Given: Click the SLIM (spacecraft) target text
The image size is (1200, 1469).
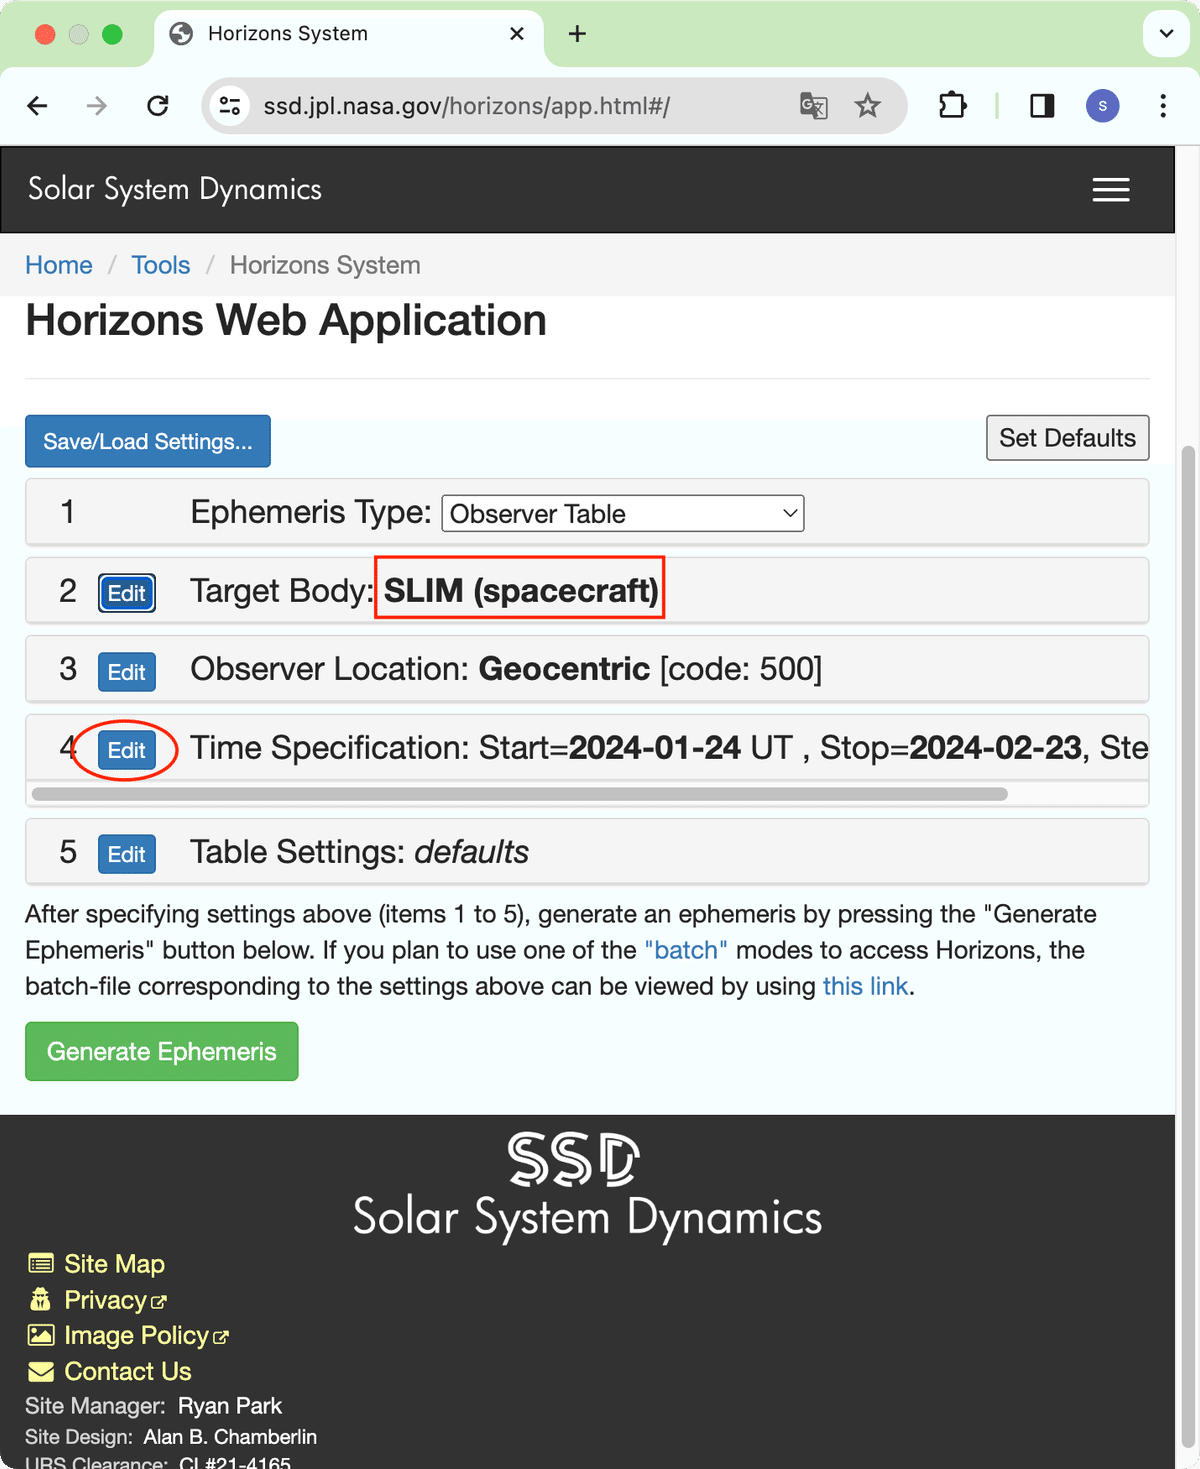Looking at the screenshot, I should [521, 591].
